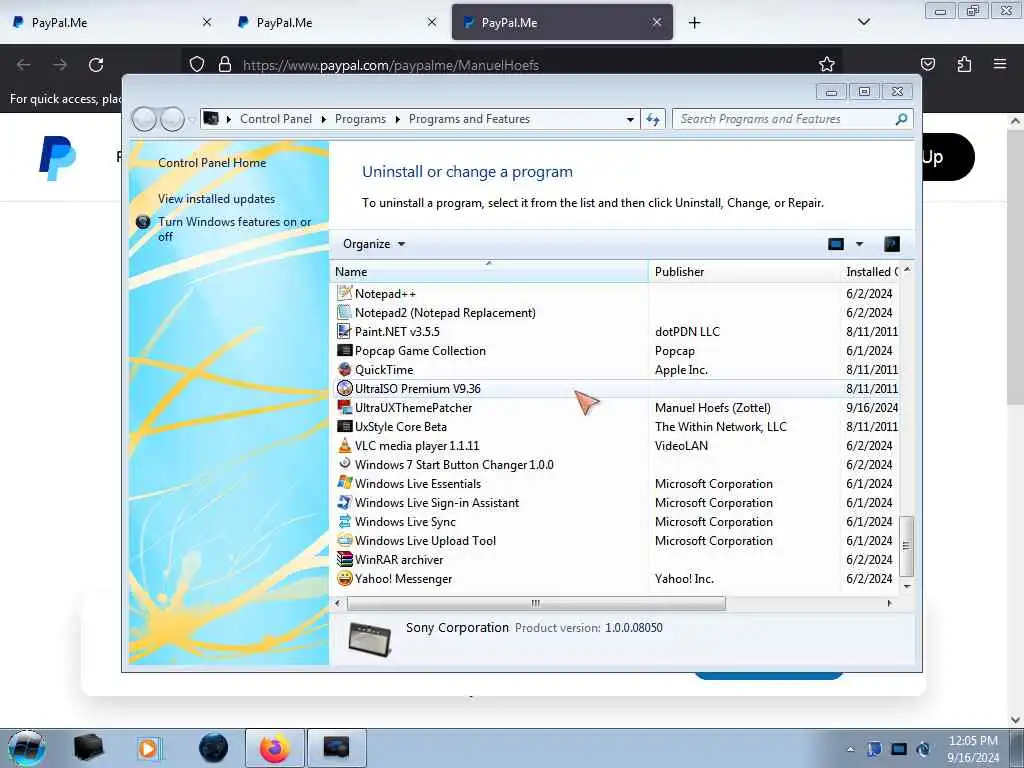Click the QuickTime program icon
Screen dimensions: 1024x768
pos(344,369)
